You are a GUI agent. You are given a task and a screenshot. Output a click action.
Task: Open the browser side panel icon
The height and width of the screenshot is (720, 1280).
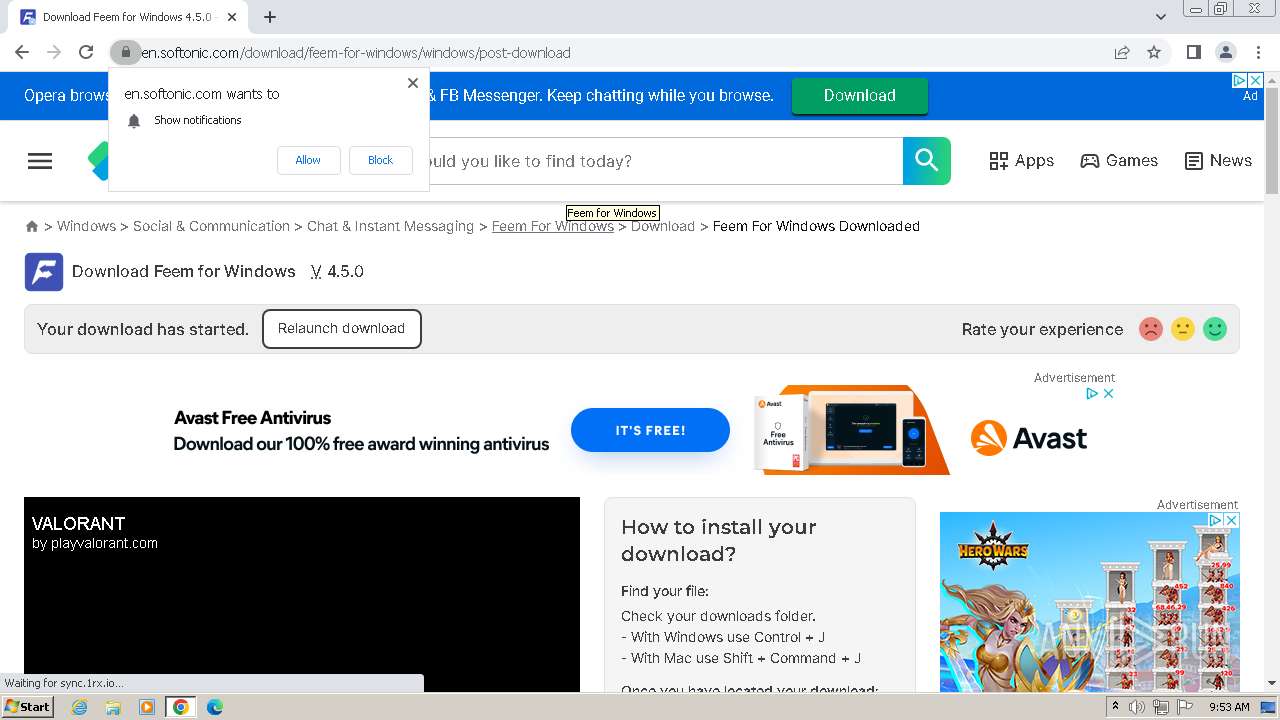1194,52
